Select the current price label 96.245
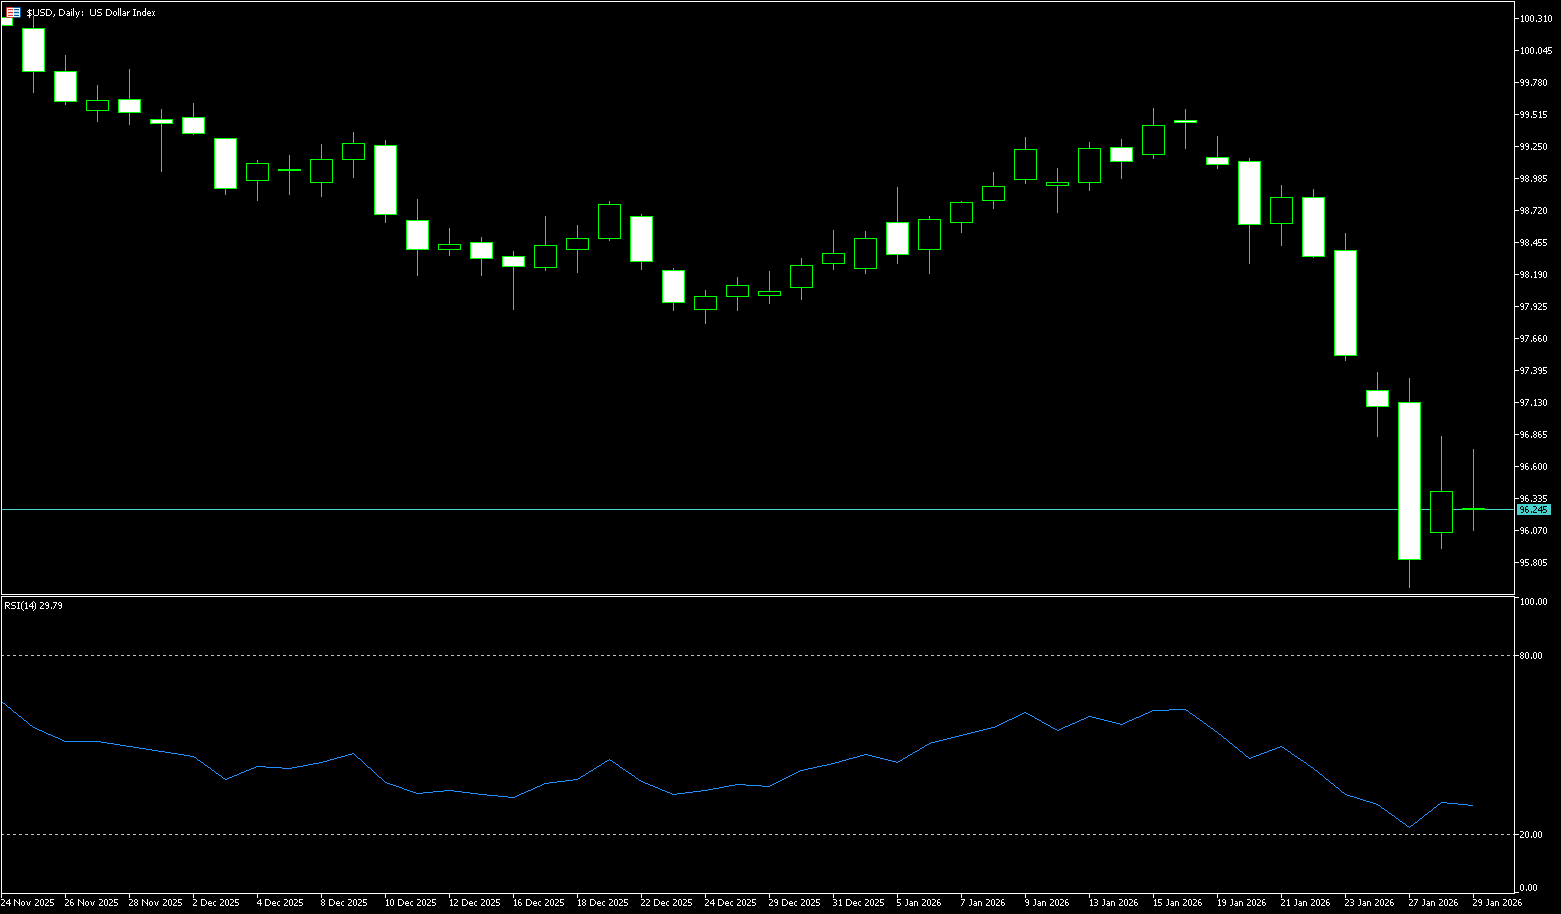Image resolution: width=1561 pixels, height=914 pixels. click(1533, 510)
